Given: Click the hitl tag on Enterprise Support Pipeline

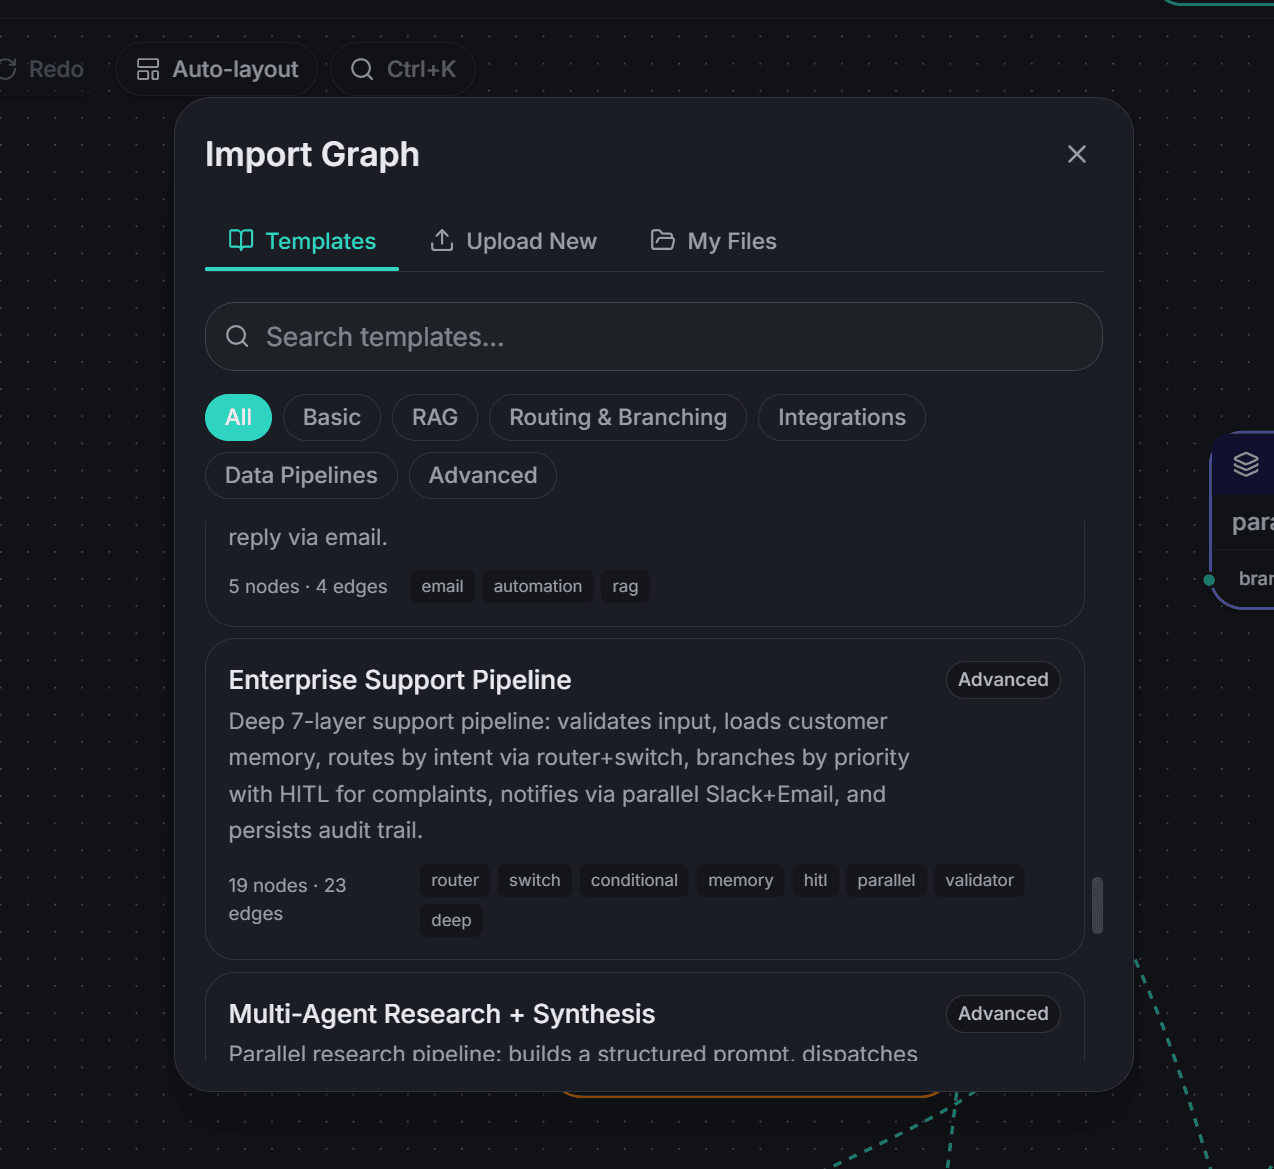Looking at the screenshot, I should point(815,880).
